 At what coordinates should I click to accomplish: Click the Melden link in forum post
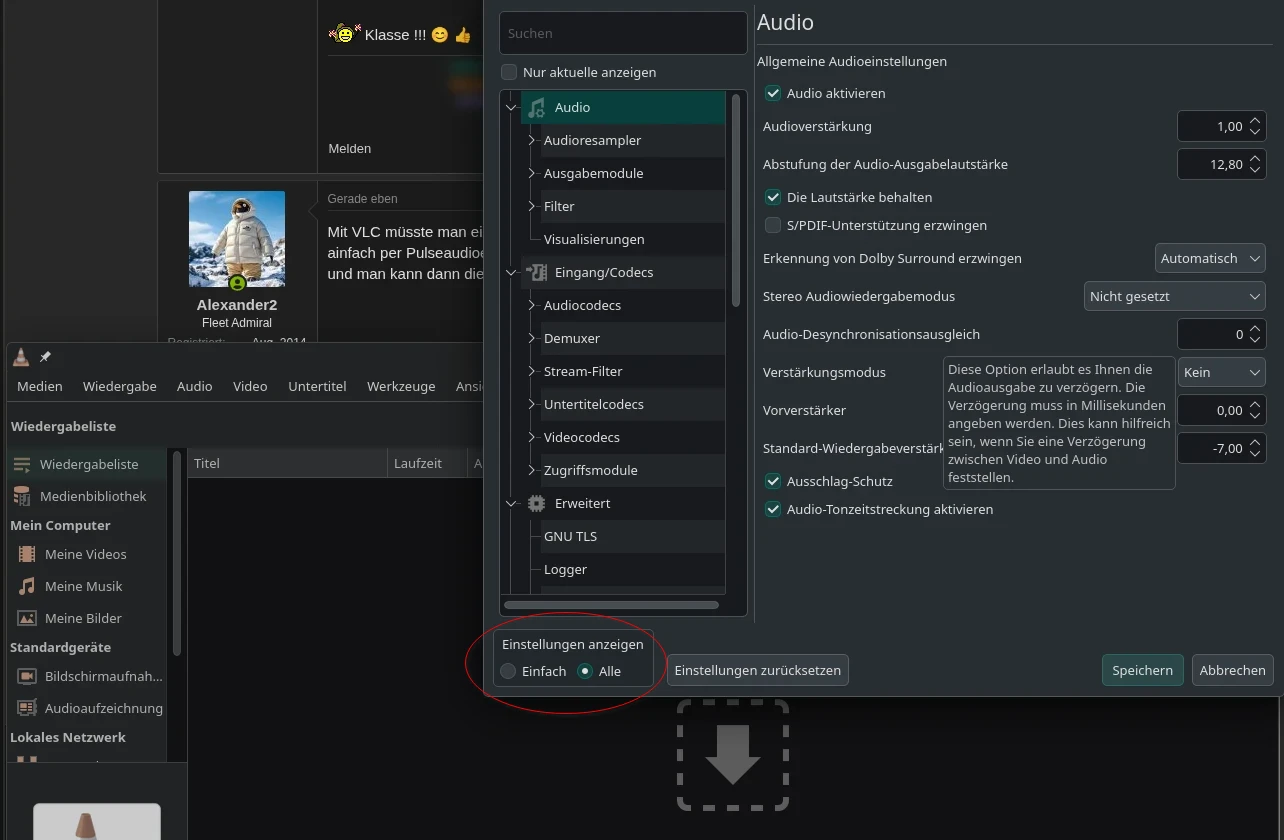coord(350,148)
